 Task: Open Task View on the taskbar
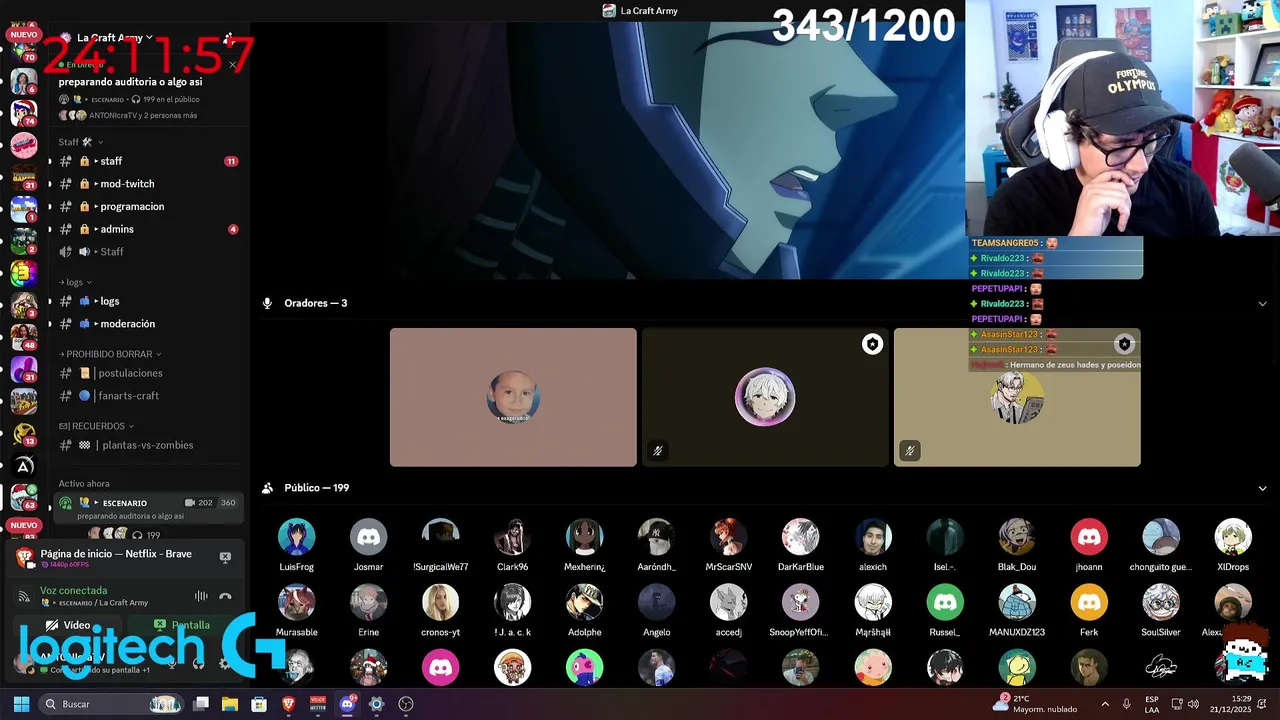201,704
